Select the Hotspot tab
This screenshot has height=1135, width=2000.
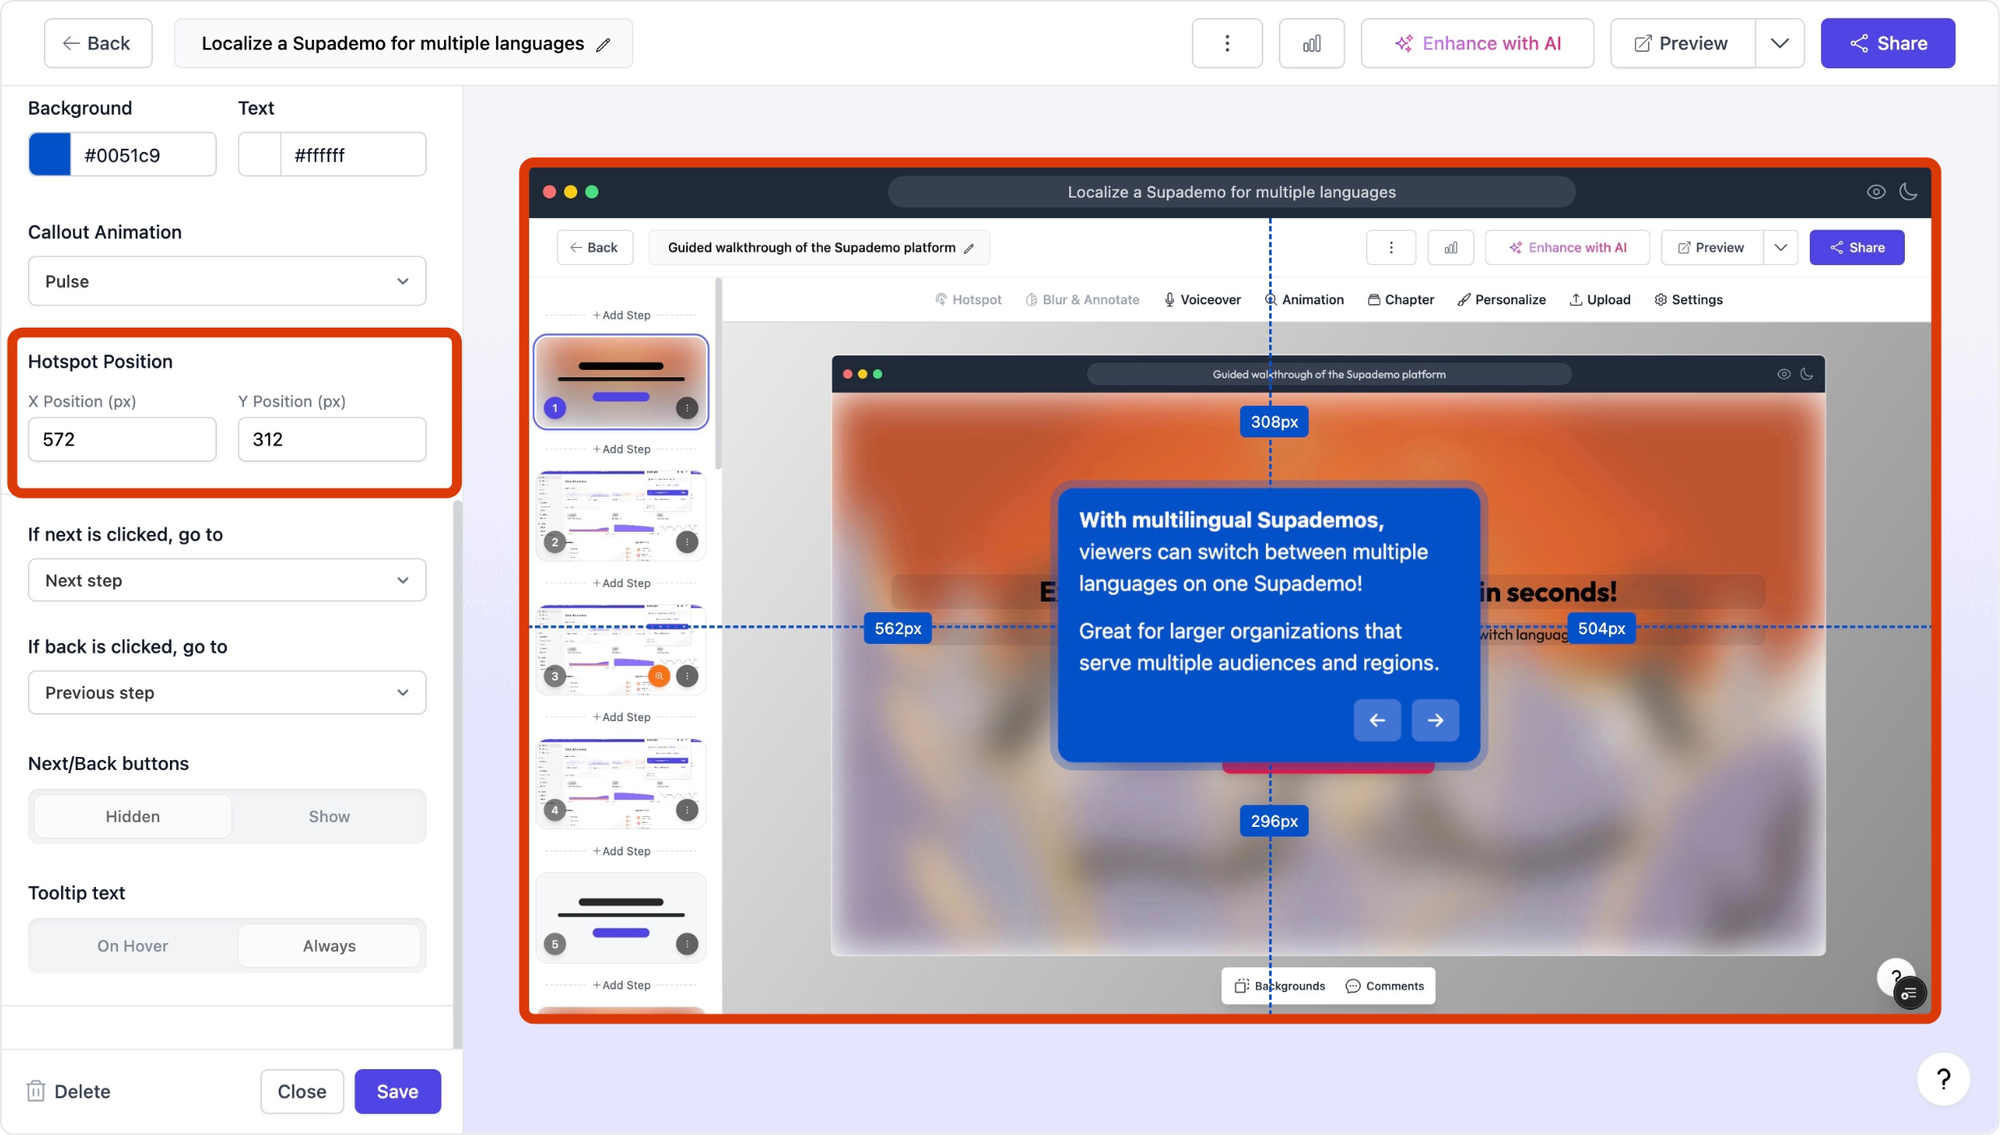click(968, 299)
